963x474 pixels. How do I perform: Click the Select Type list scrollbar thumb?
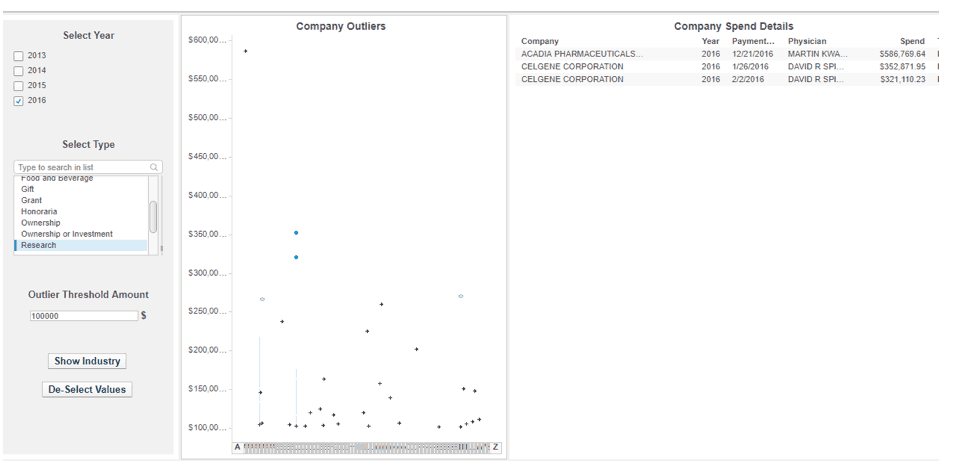coord(153,216)
